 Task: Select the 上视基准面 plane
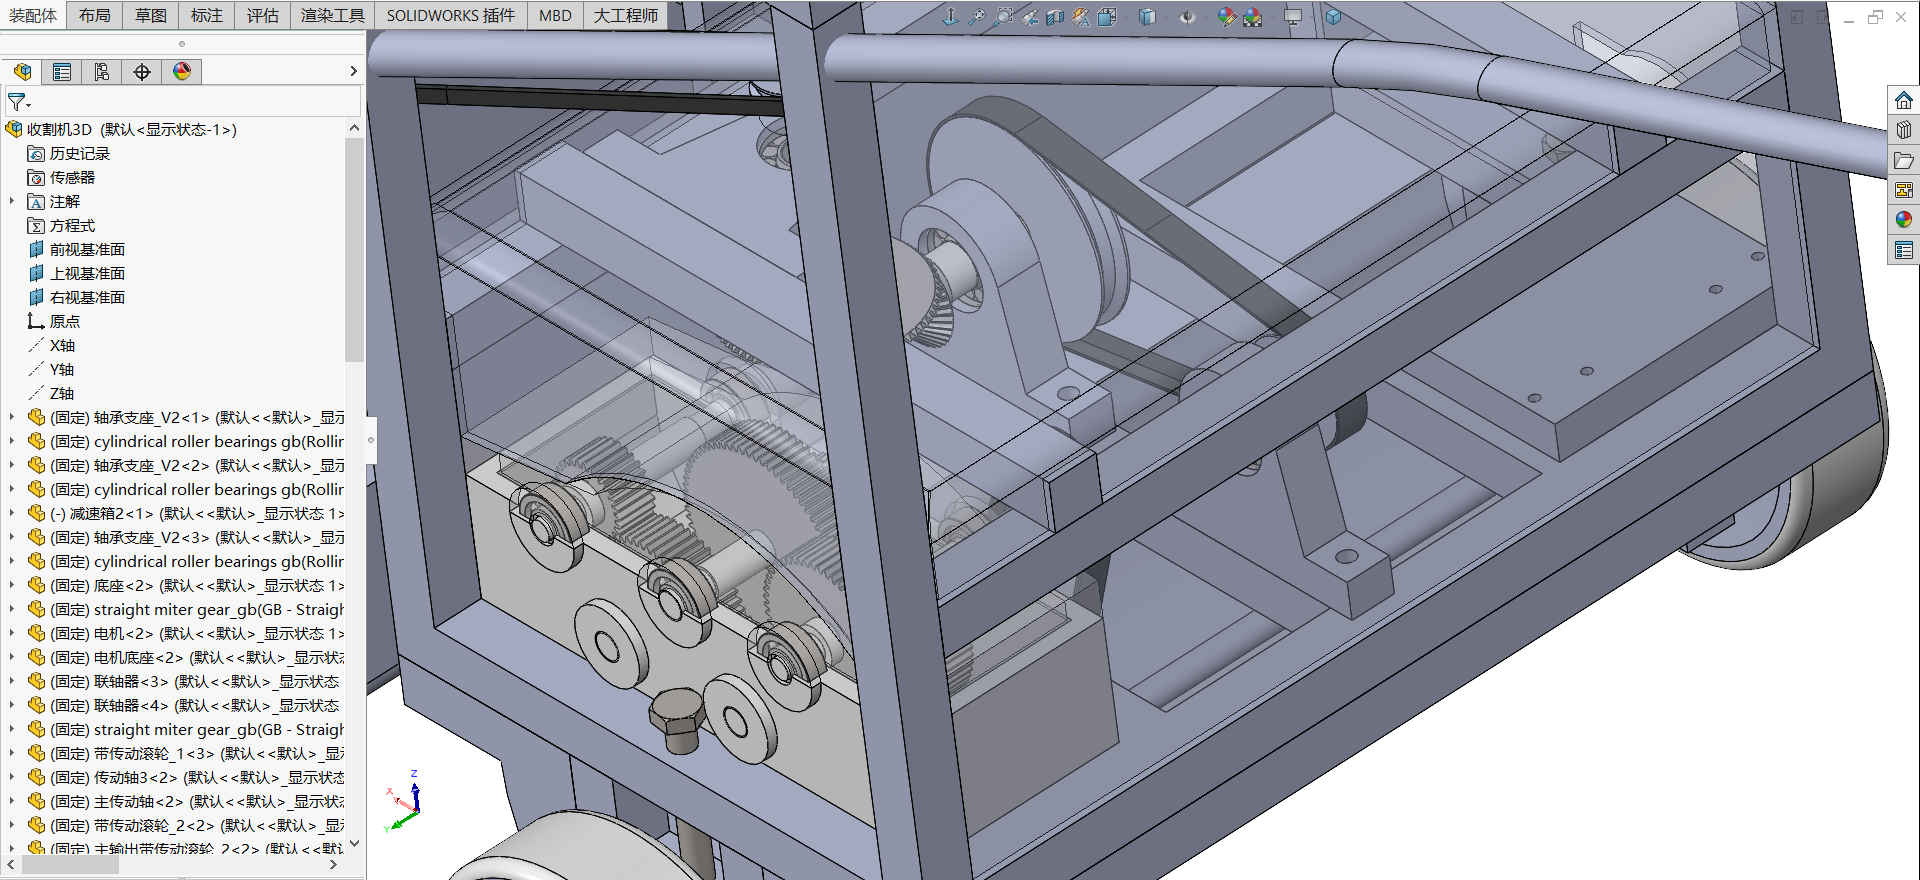point(76,273)
